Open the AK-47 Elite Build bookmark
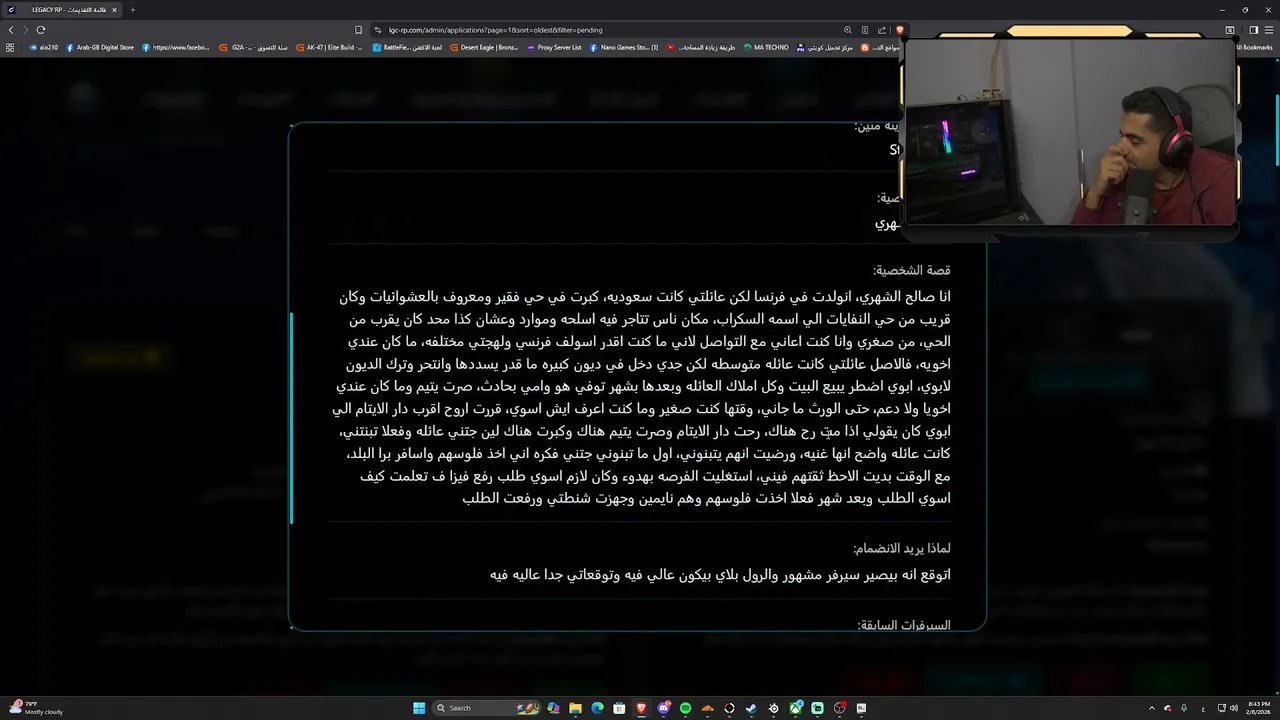Viewport: 1280px width, 720px height. (x=330, y=47)
